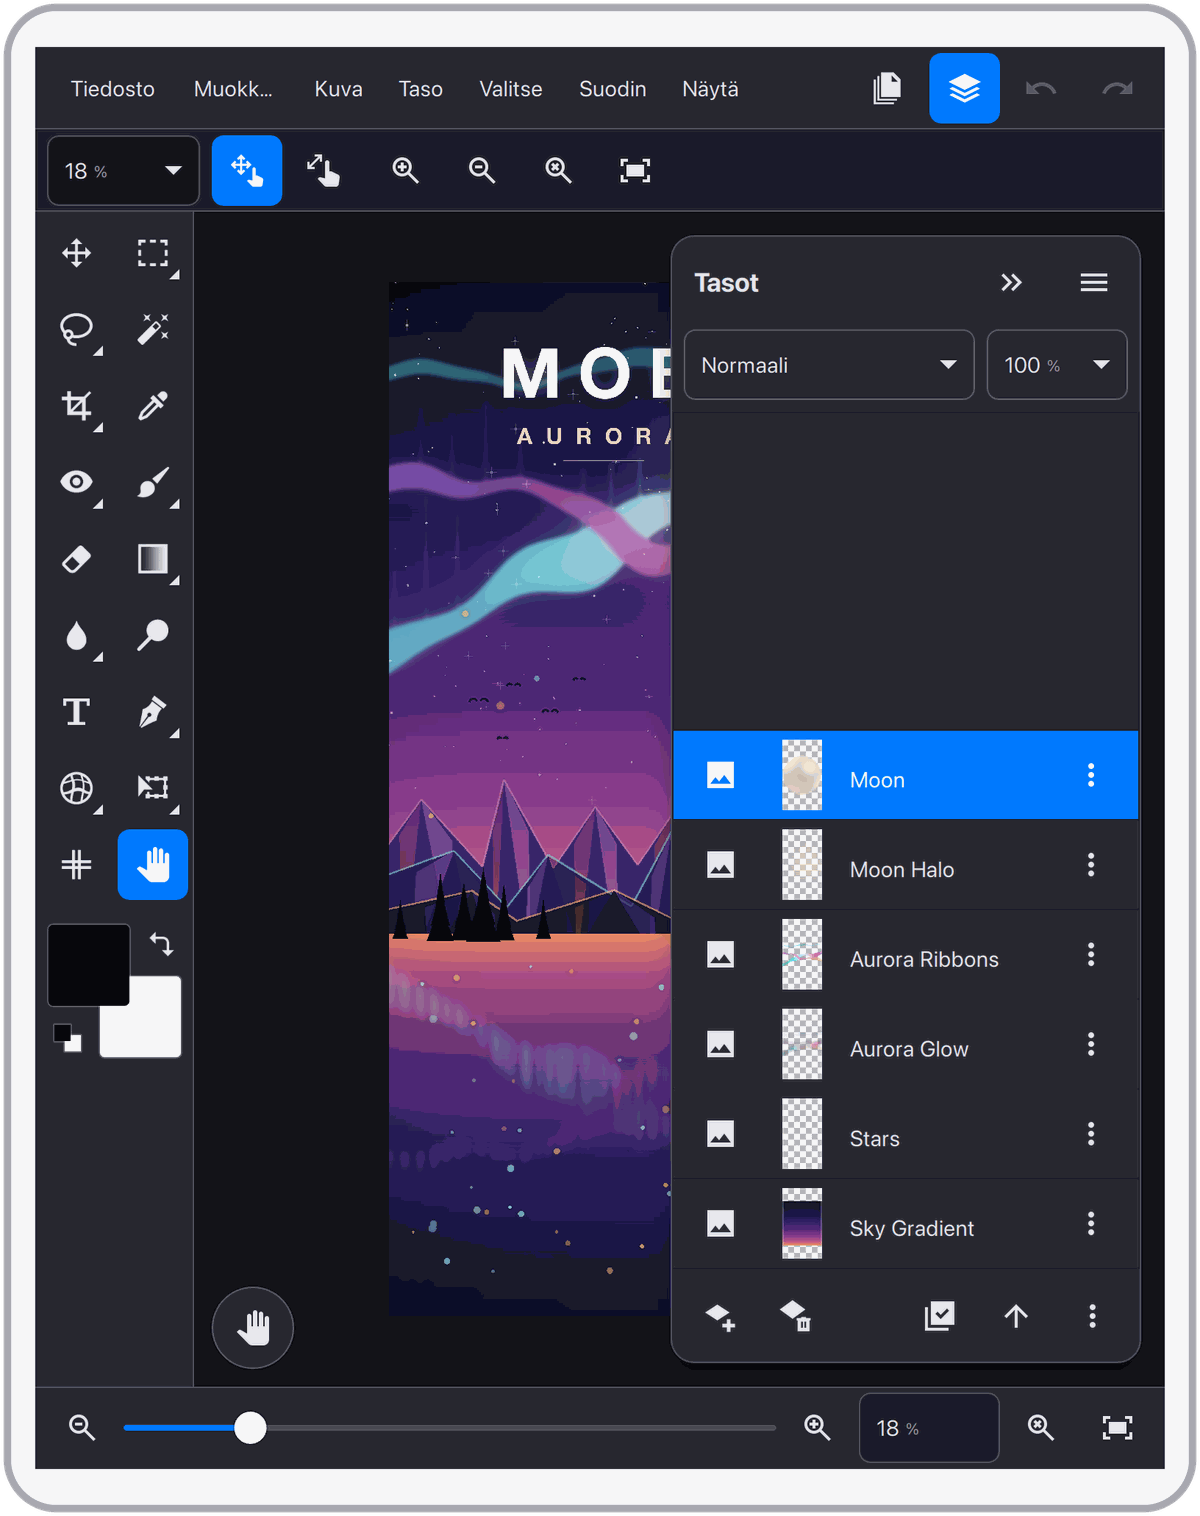Viewport: 1200px width, 1516px height.
Task: Select the Dodge tool
Action: click(153, 635)
